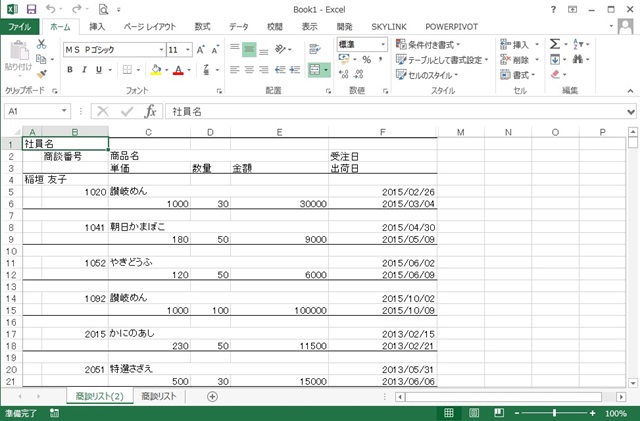The height and width of the screenshot is (421, 640).
Task: Toggle Align Right horizontal alignment
Action: click(264, 70)
